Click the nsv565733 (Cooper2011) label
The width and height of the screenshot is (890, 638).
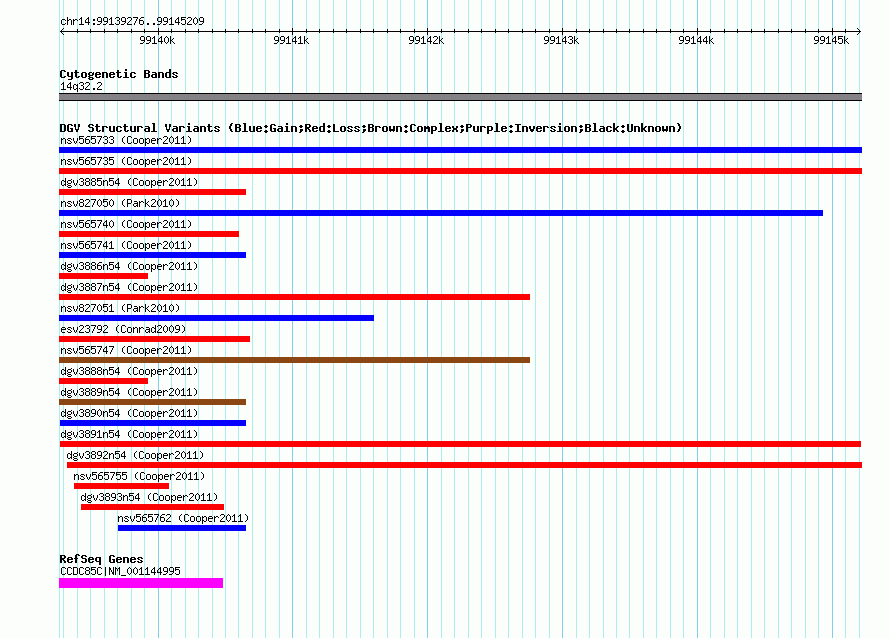tap(126, 140)
